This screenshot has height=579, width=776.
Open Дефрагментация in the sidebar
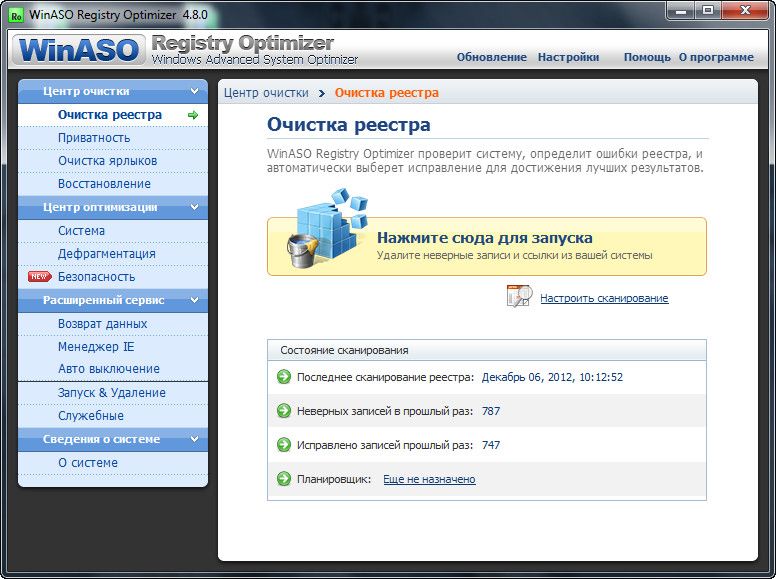pyautogui.click(x=113, y=254)
